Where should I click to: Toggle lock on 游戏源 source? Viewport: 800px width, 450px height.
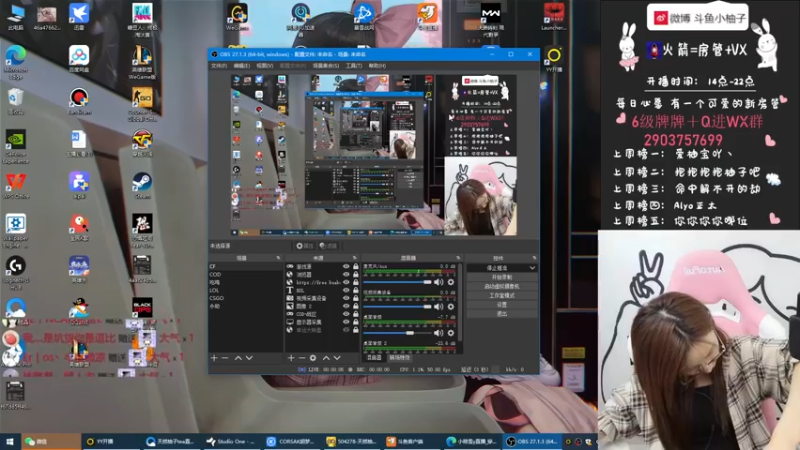tap(356, 266)
